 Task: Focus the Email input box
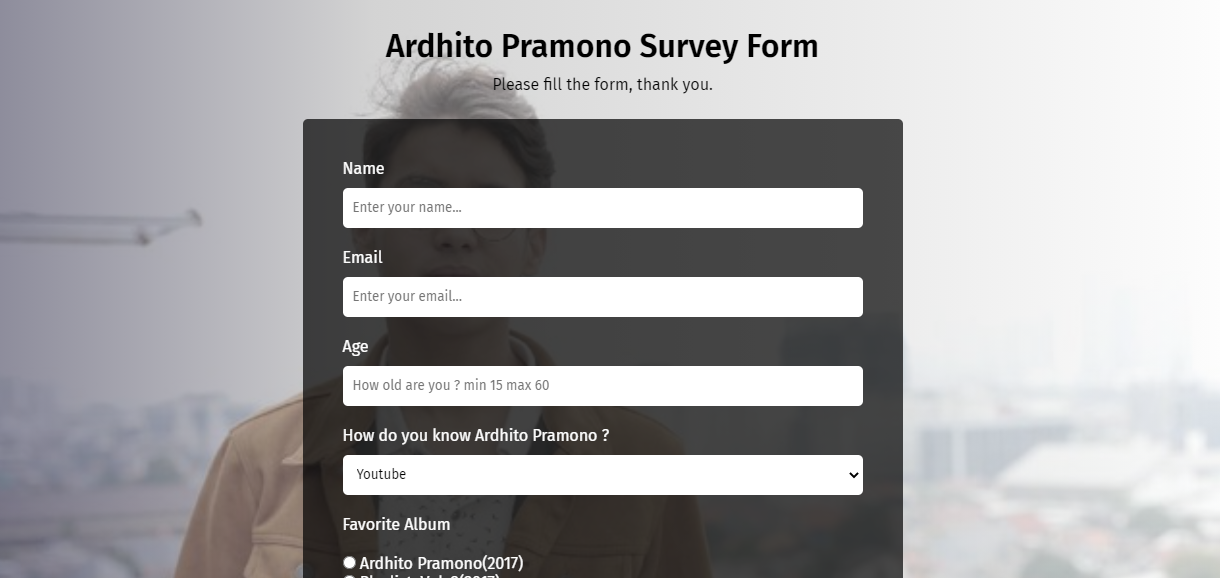pos(602,297)
